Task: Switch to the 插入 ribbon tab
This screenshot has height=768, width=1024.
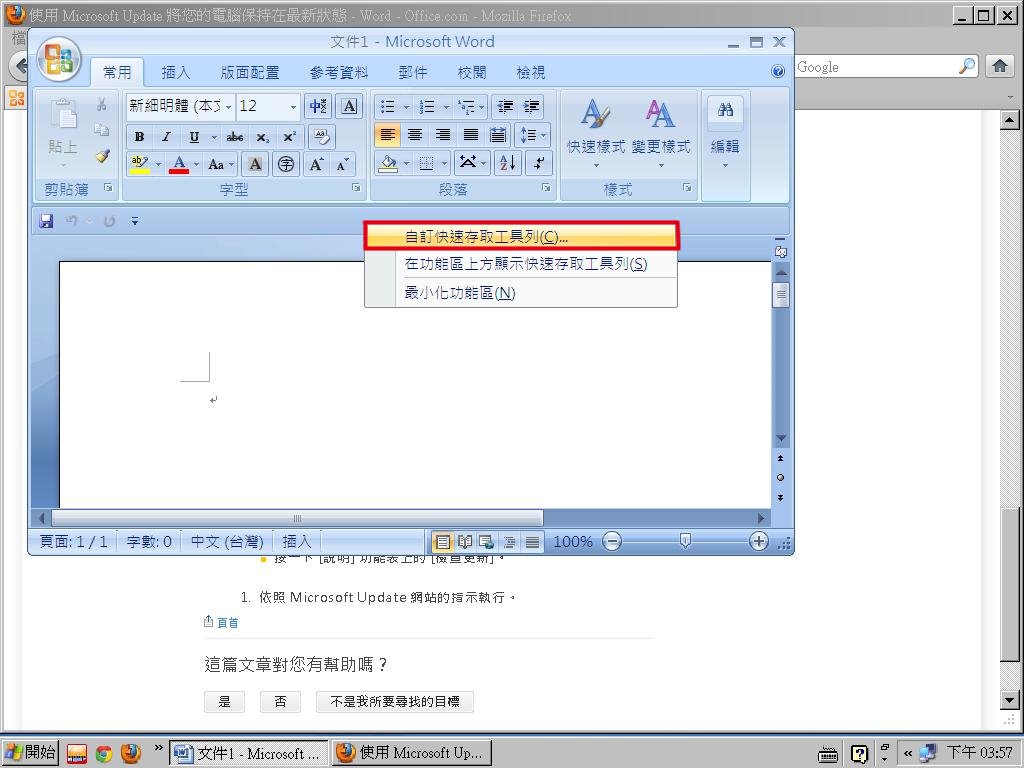Action: click(176, 72)
